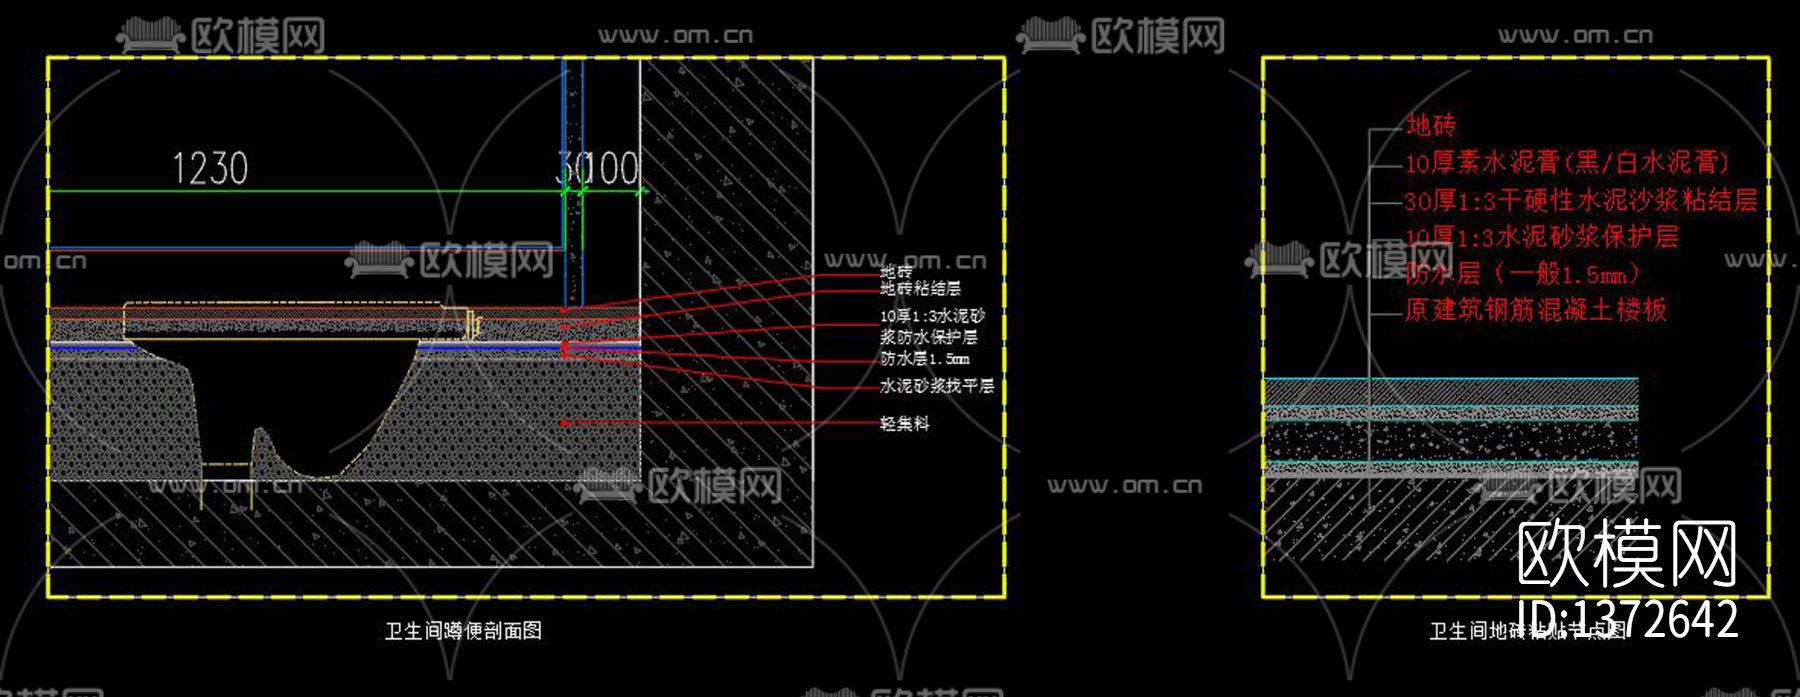Click the 10厚1:3水泥砂浆保护层 red text

pyautogui.click(x=1541, y=237)
